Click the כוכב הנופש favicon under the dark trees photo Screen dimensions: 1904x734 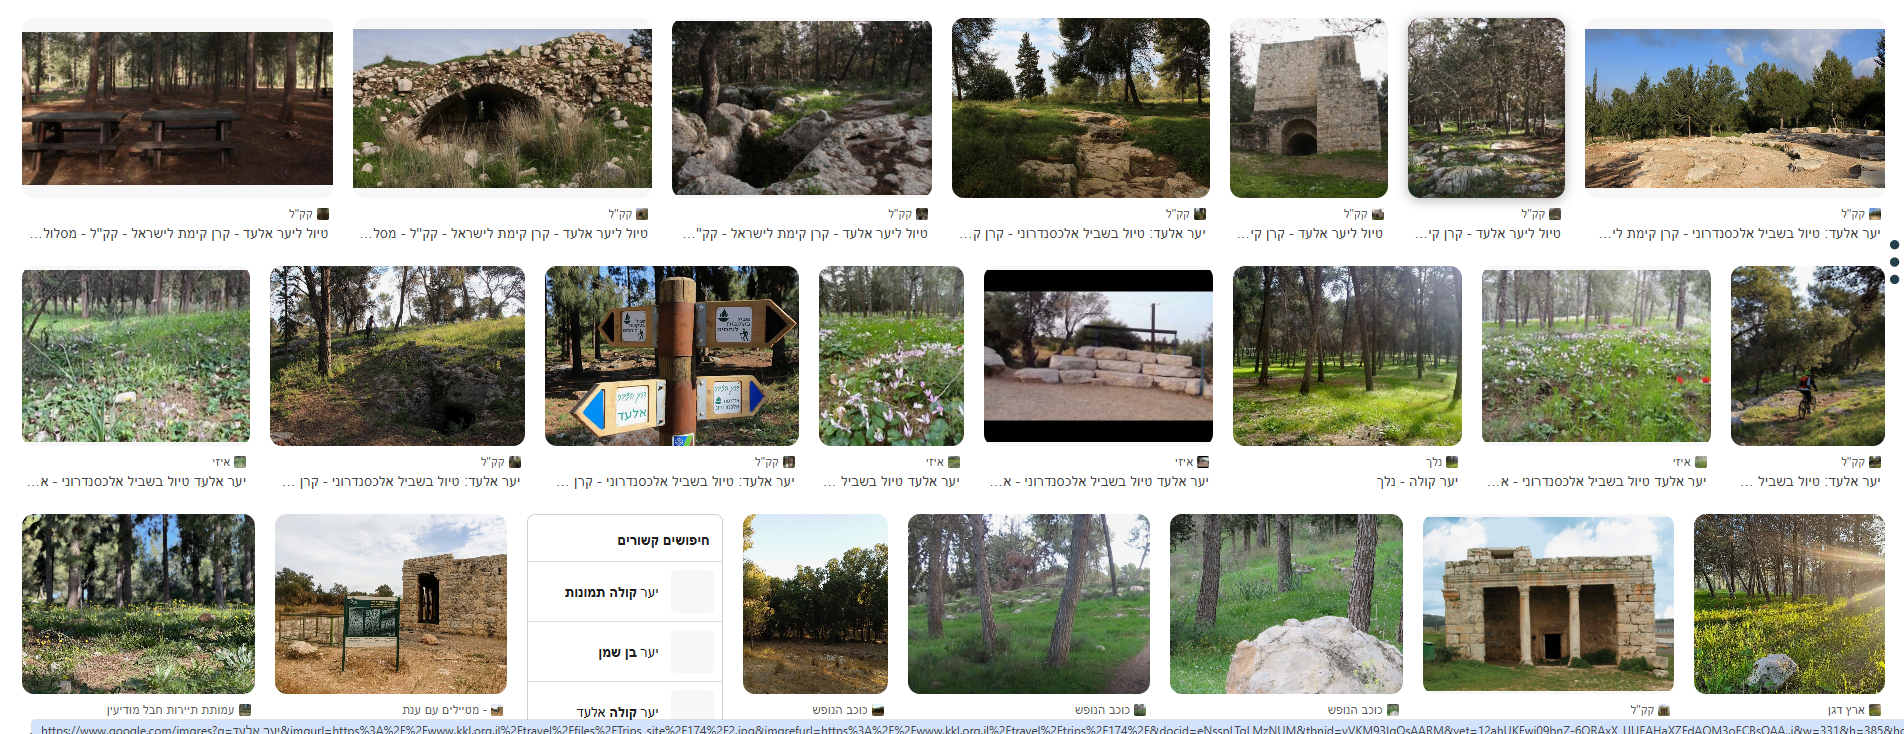pyautogui.click(x=878, y=710)
